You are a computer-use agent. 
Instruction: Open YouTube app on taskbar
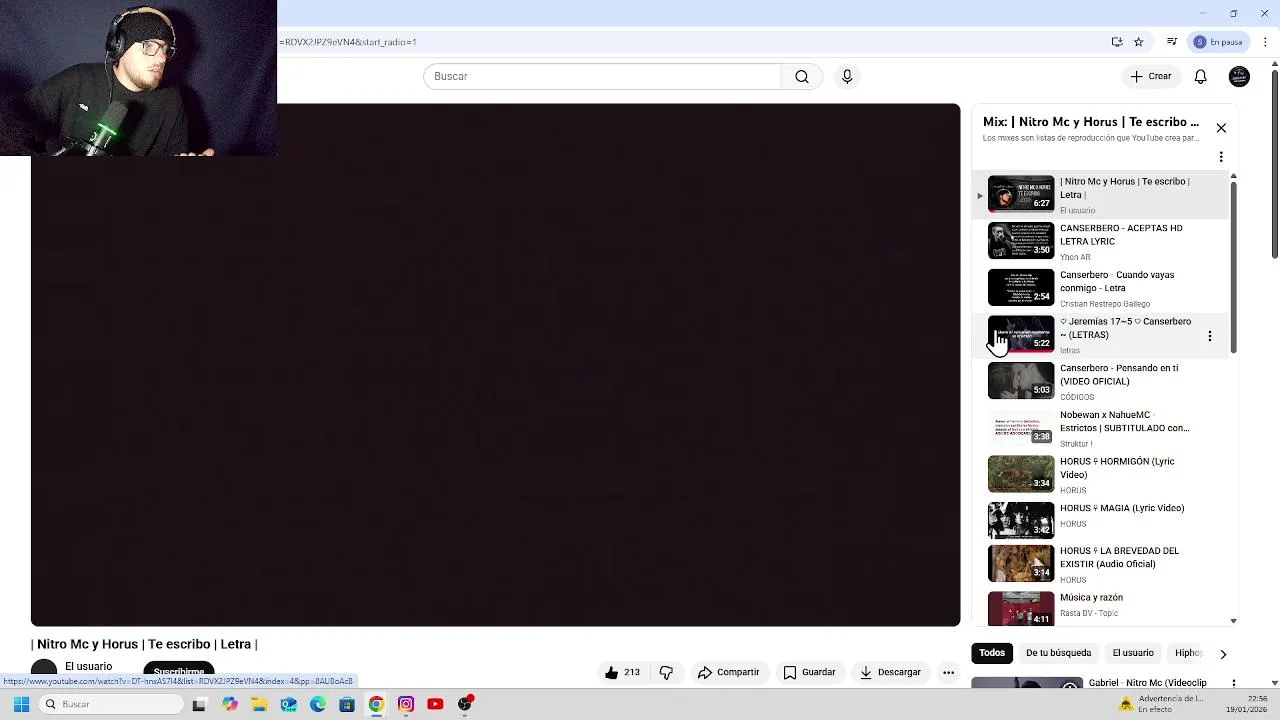pos(435,704)
